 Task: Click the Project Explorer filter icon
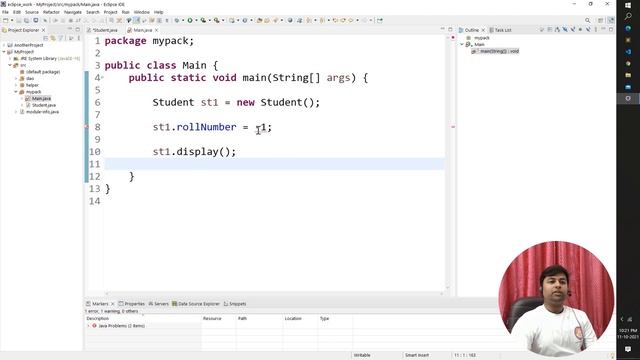tap(61, 38)
